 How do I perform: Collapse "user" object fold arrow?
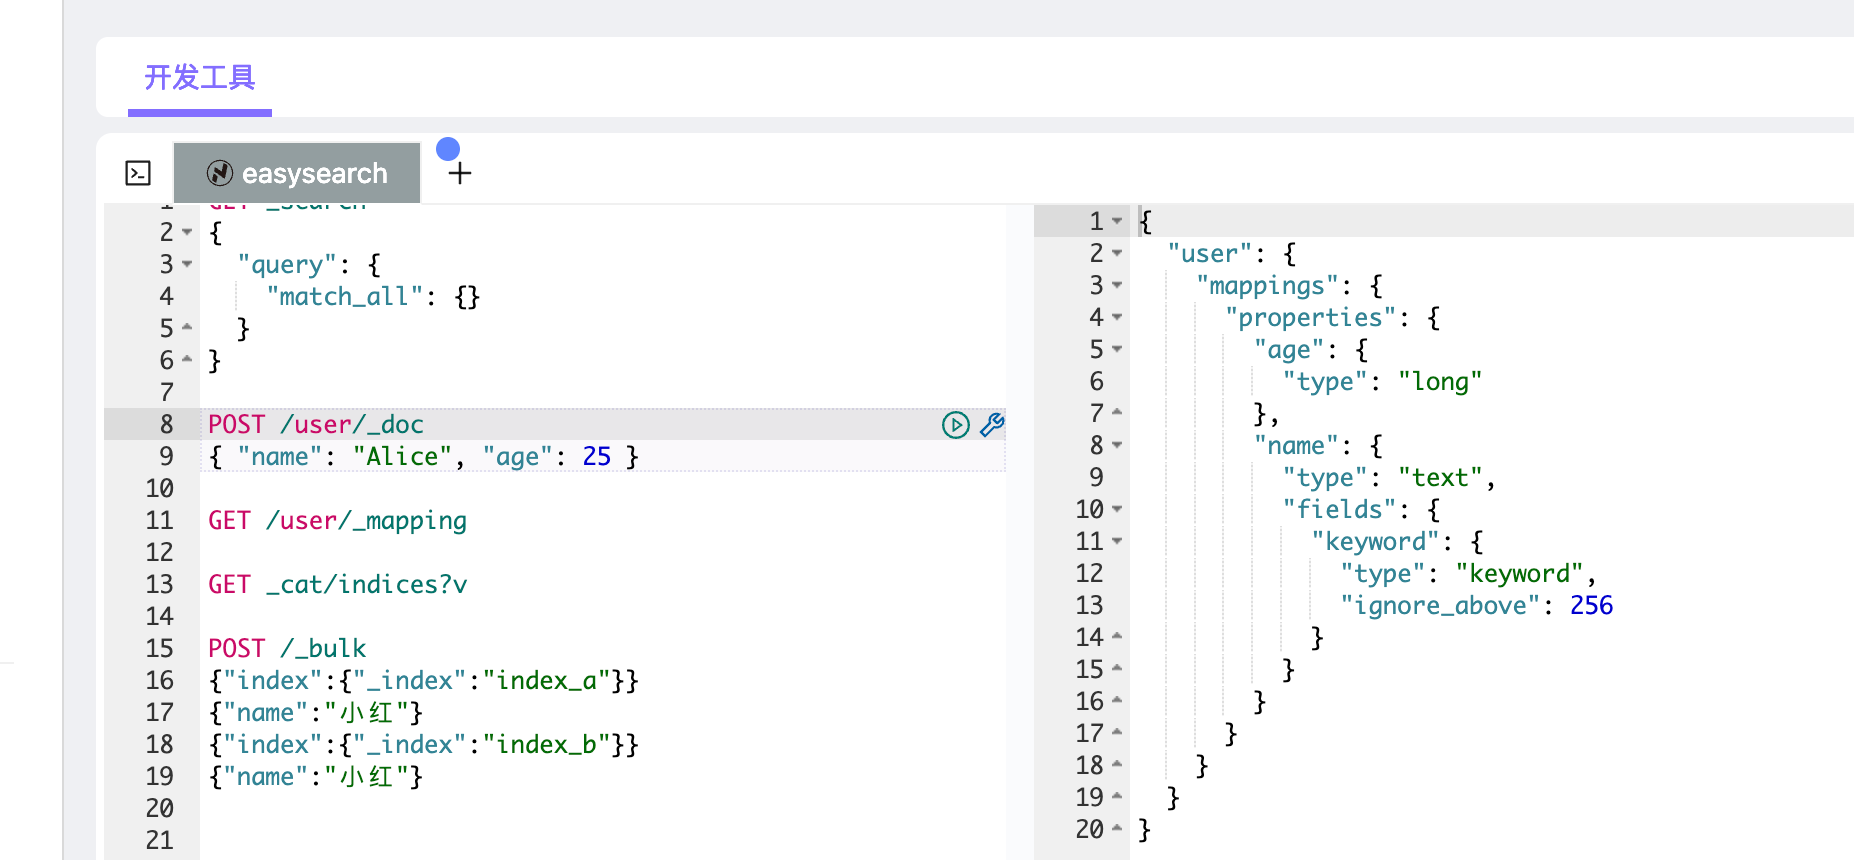tap(1117, 253)
